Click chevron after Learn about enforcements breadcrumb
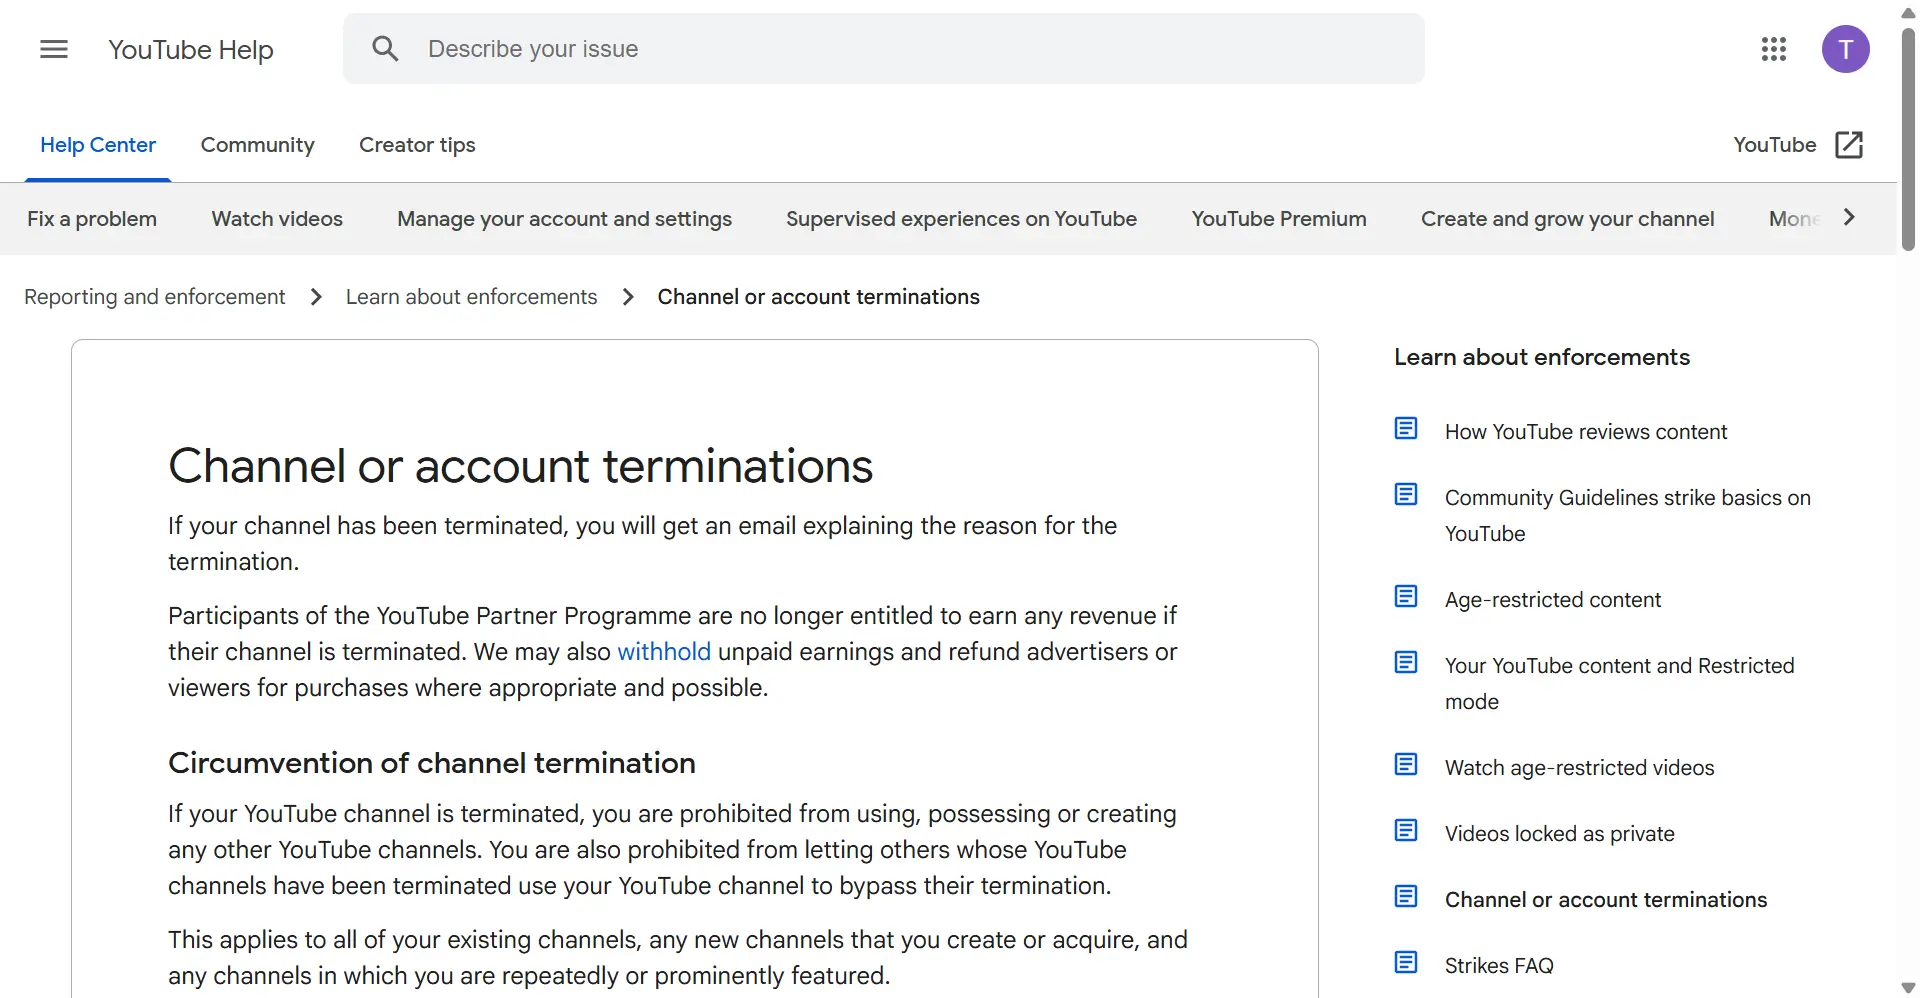The height and width of the screenshot is (998, 1920). [628, 297]
